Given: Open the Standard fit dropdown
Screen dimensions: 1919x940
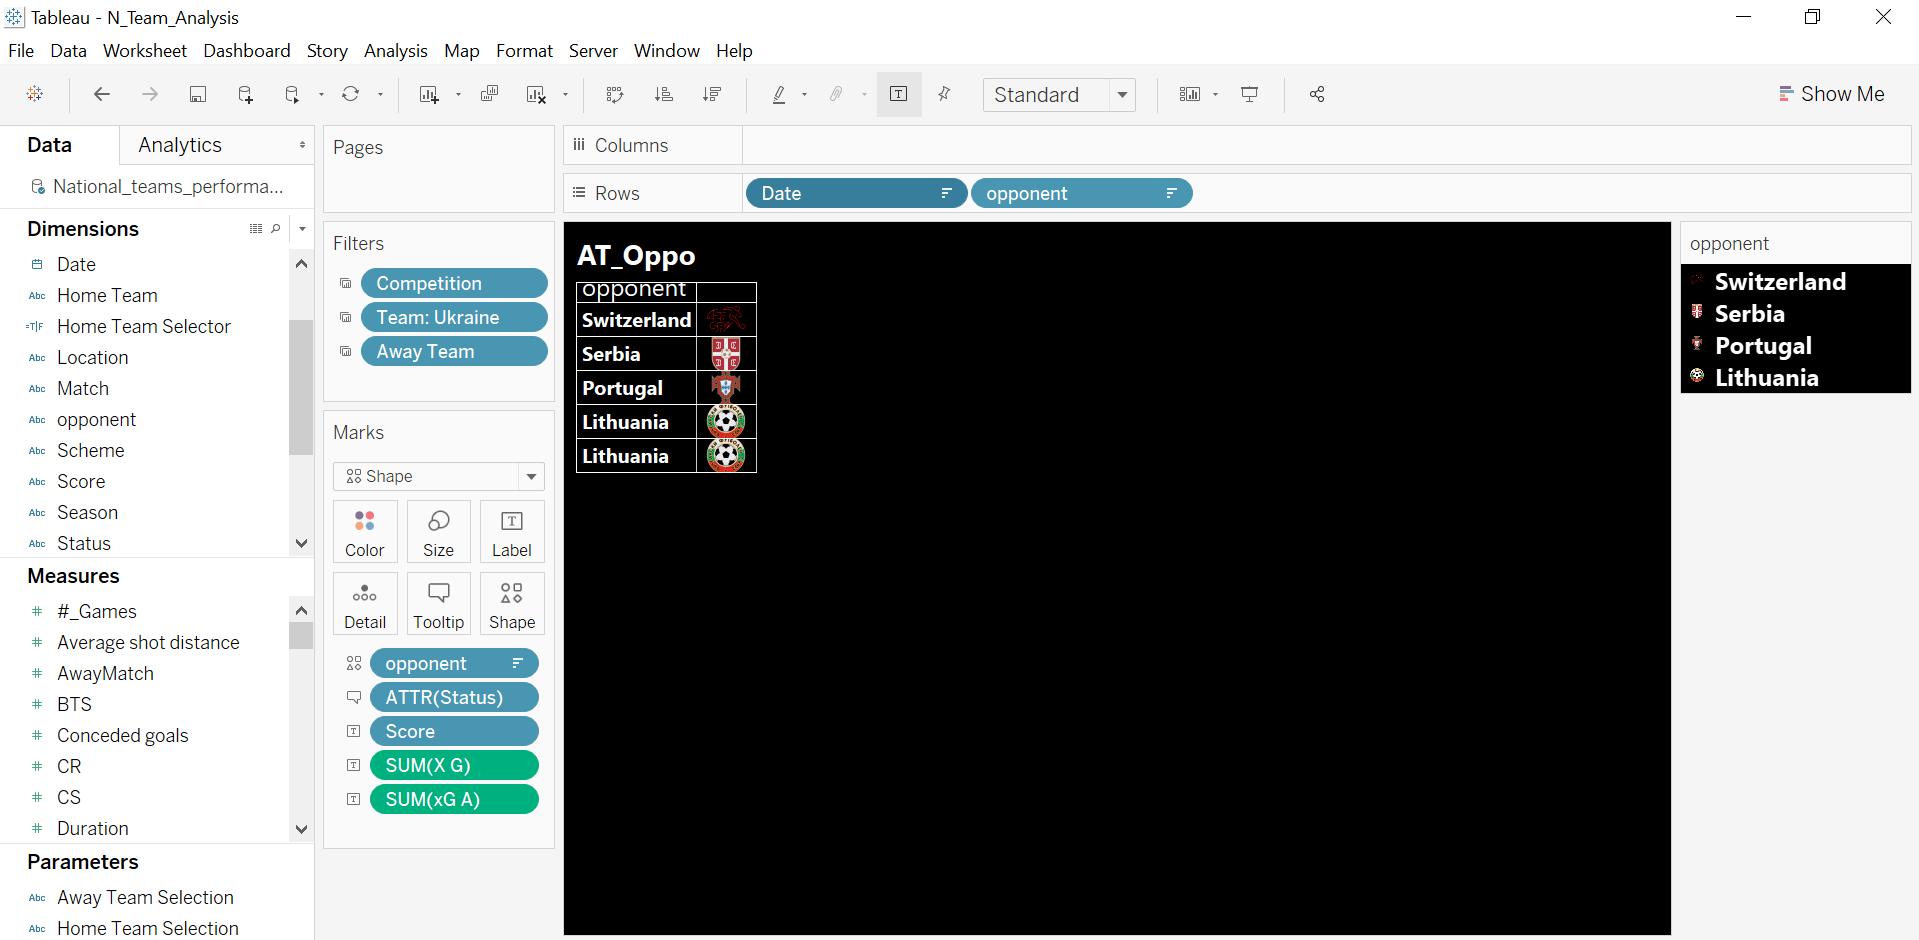Looking at the screenshot, I should click(1122, 94).
